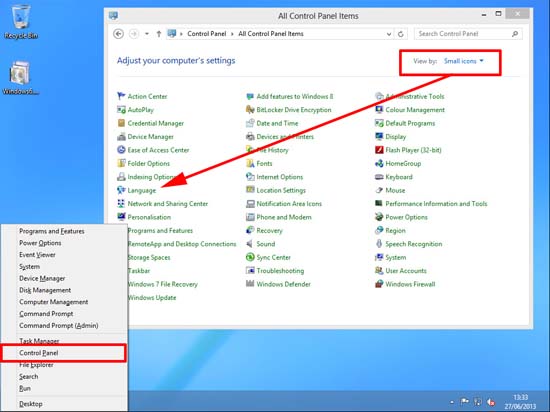Click the HomeGroup icon
The image size is (550, 412).
379,163
